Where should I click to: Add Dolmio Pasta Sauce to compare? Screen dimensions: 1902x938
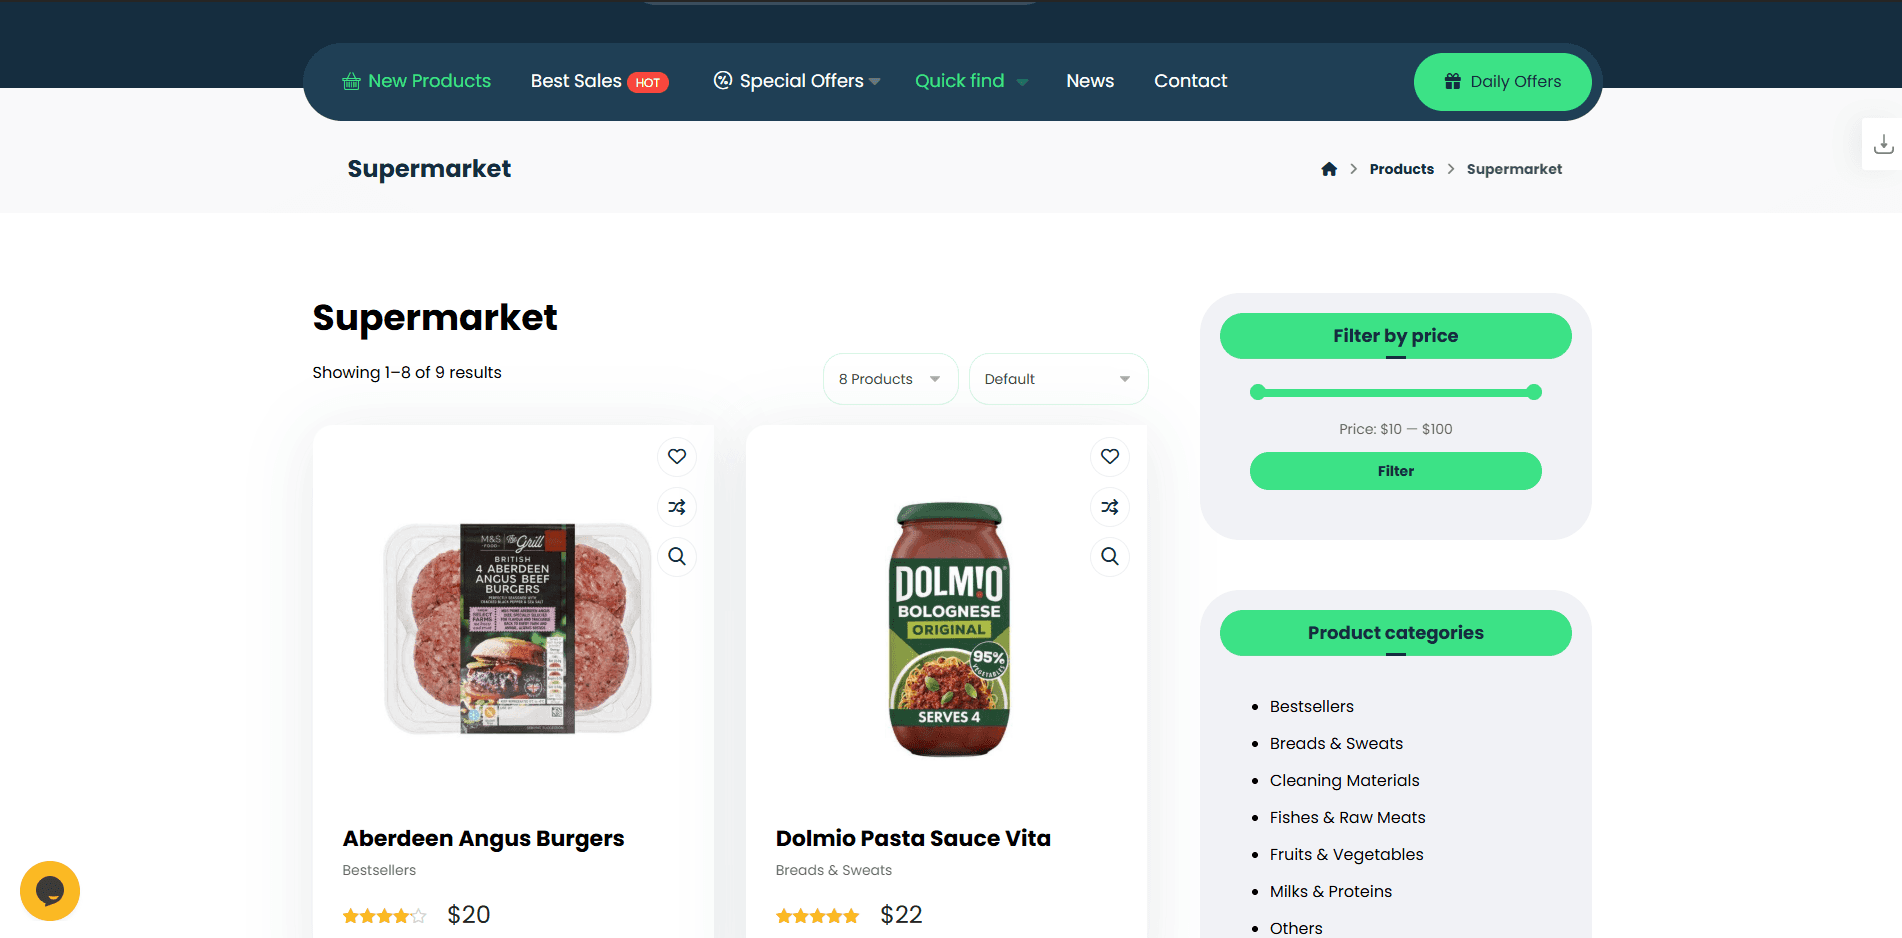[x=1110, y=507]
